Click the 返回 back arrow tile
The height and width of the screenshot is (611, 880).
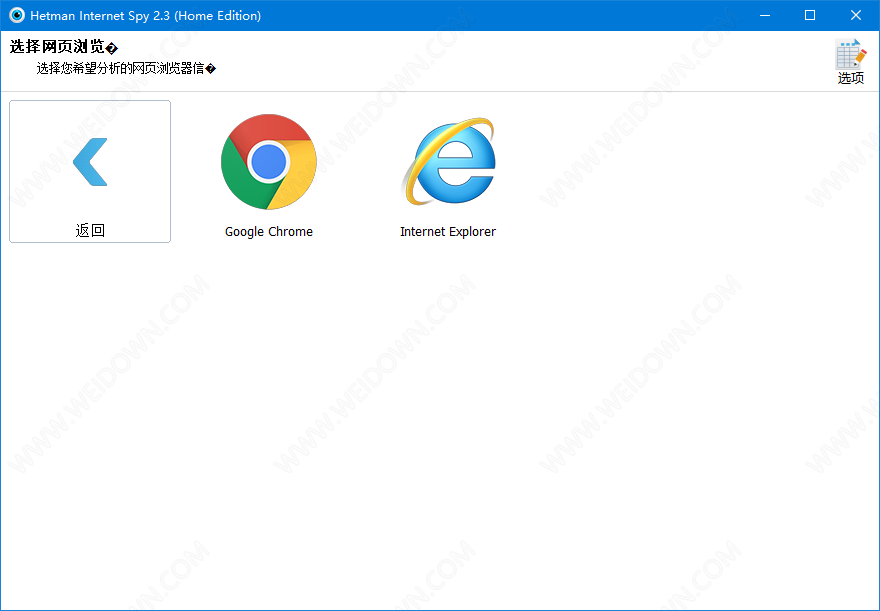(90, 171)
